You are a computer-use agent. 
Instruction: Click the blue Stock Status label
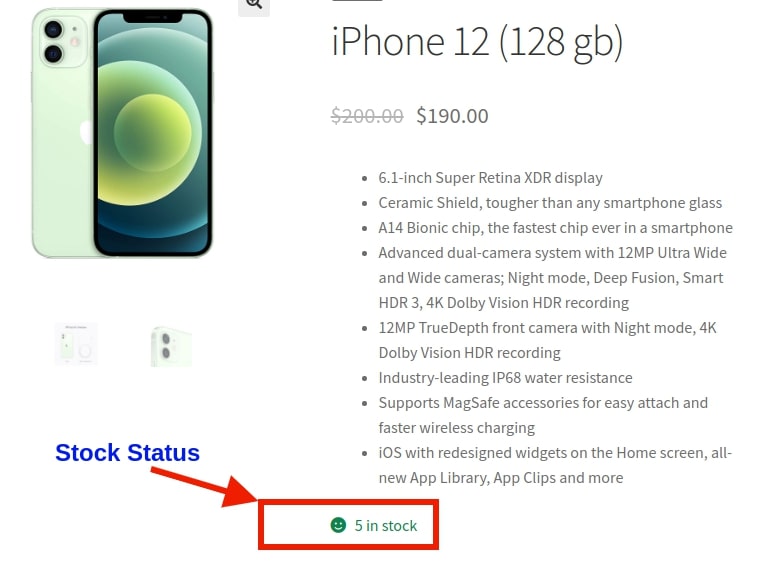click(127, 453)
